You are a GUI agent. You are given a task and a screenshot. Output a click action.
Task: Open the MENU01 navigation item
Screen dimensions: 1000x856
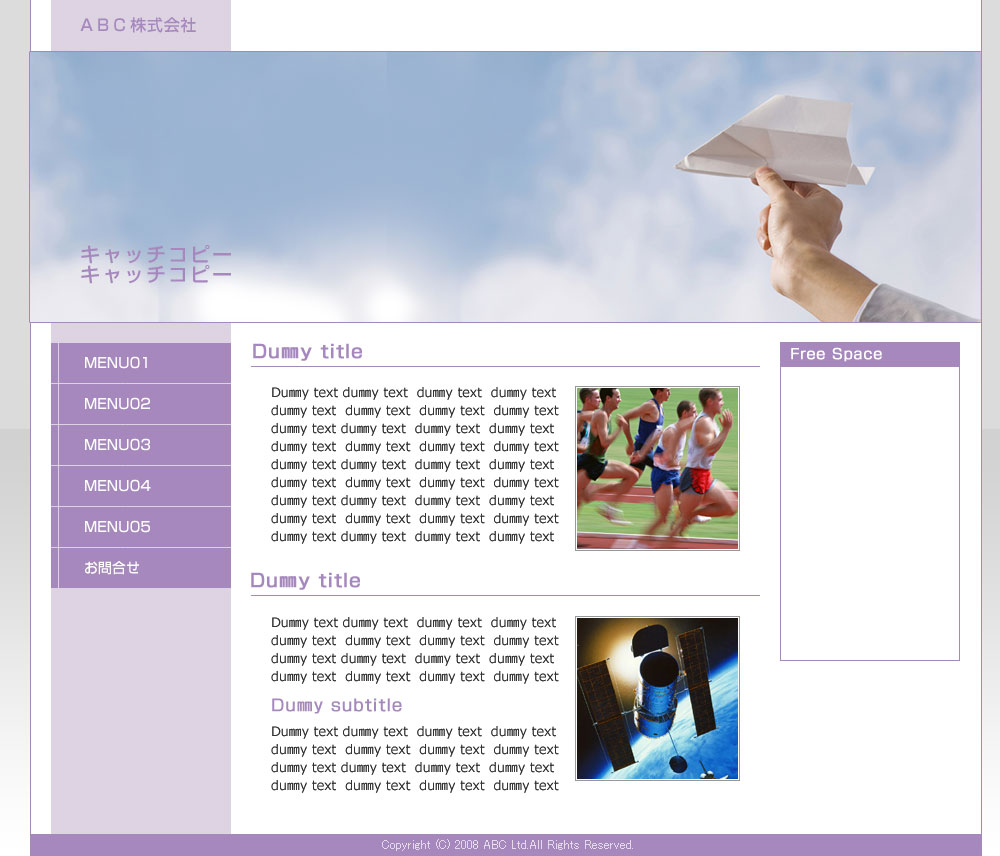click(x=141, y=363)
